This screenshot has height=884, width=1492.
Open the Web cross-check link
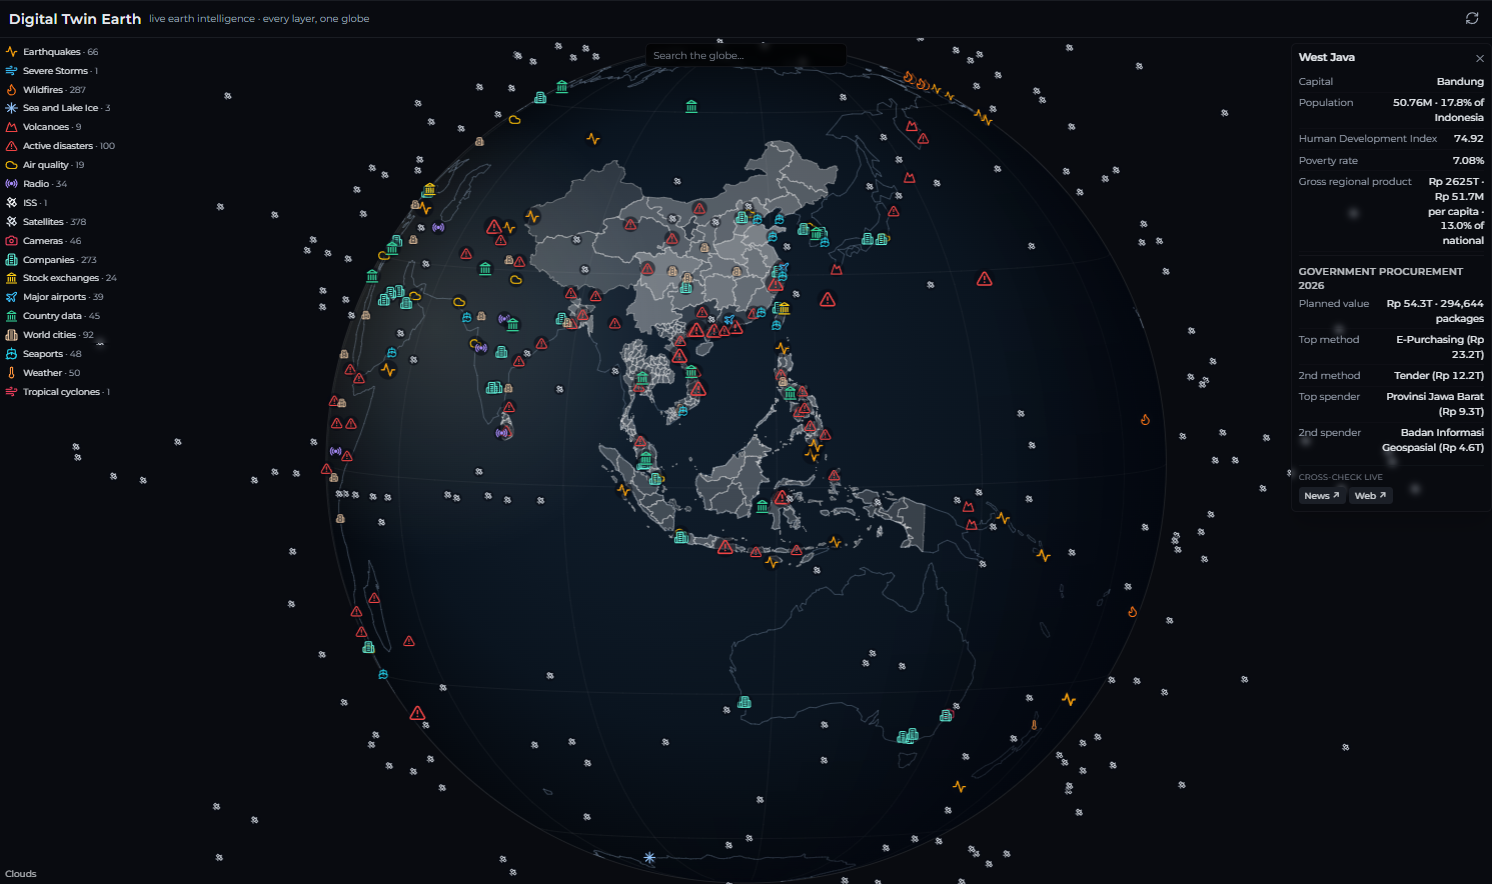pos(1370,496)
